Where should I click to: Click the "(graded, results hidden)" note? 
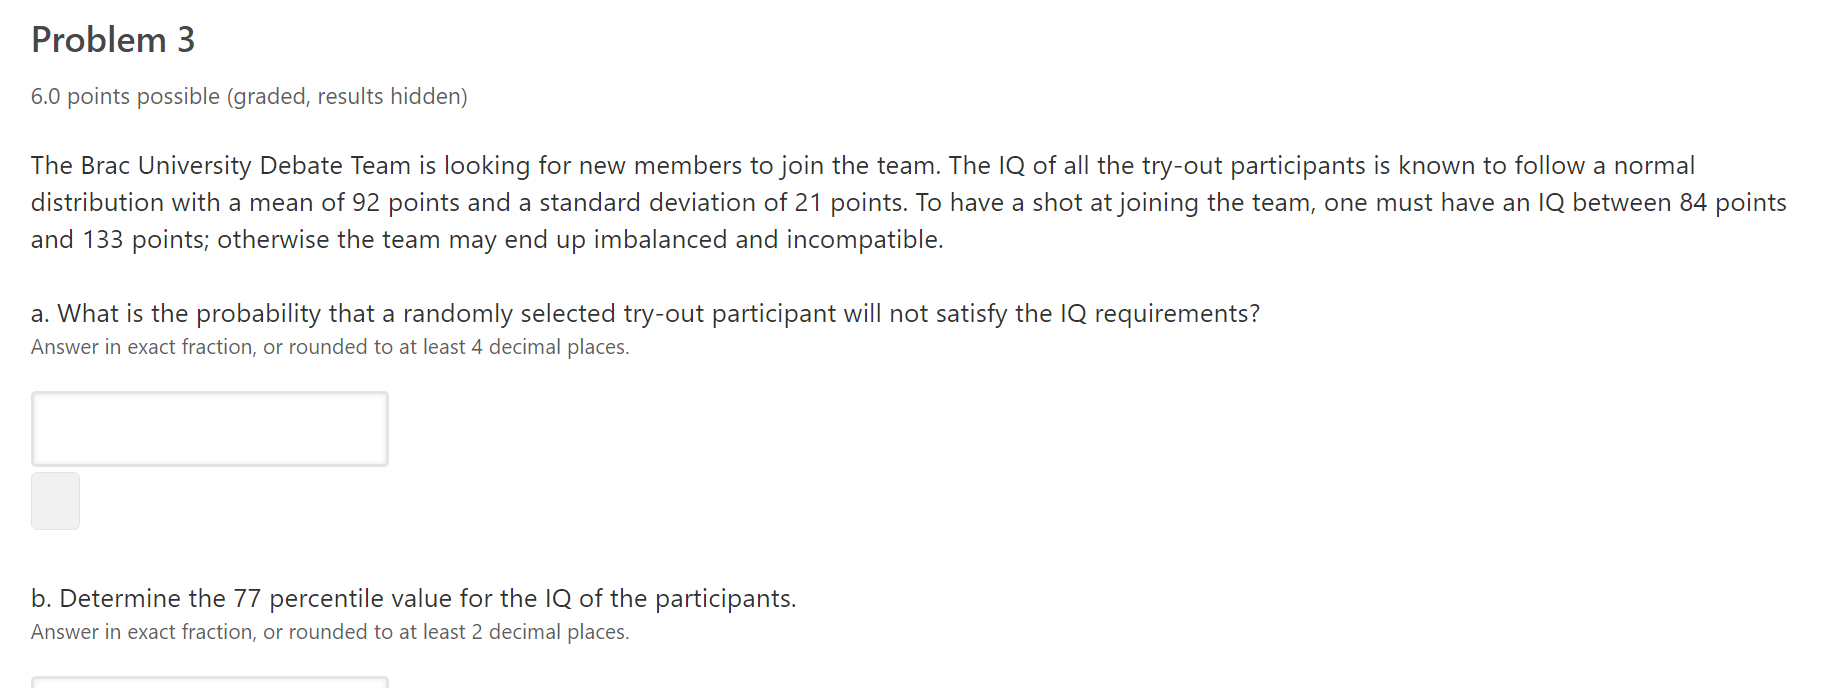(x=347, y=96)
